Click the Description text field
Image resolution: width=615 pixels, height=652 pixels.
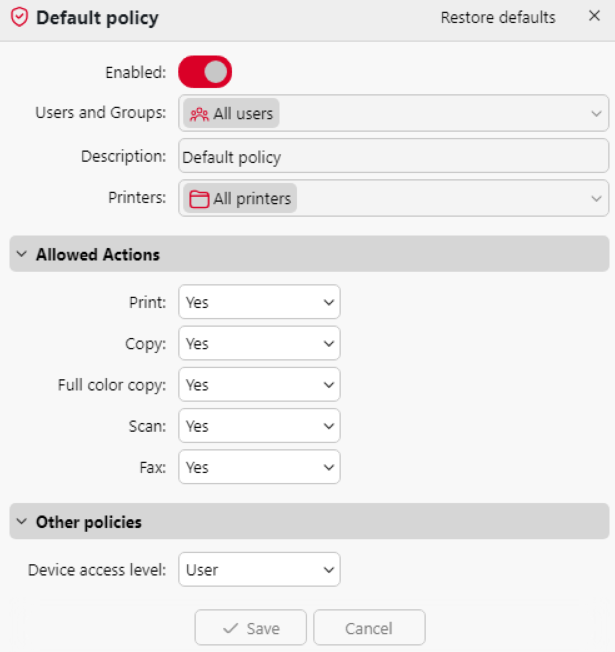(x=394, y=157)
